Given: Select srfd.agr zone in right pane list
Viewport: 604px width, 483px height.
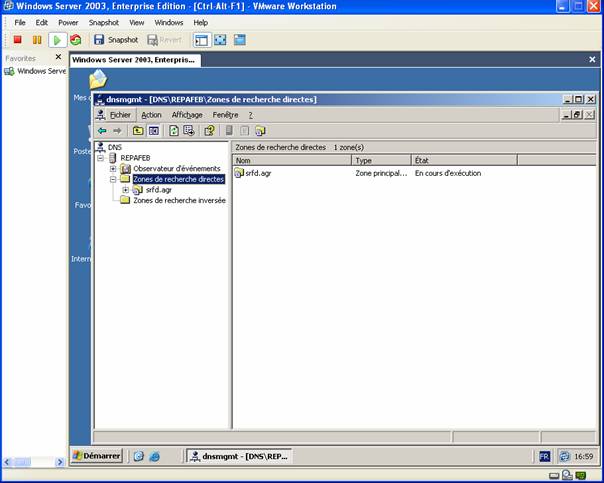Looking at the screenshot, I should coord(258,173).
